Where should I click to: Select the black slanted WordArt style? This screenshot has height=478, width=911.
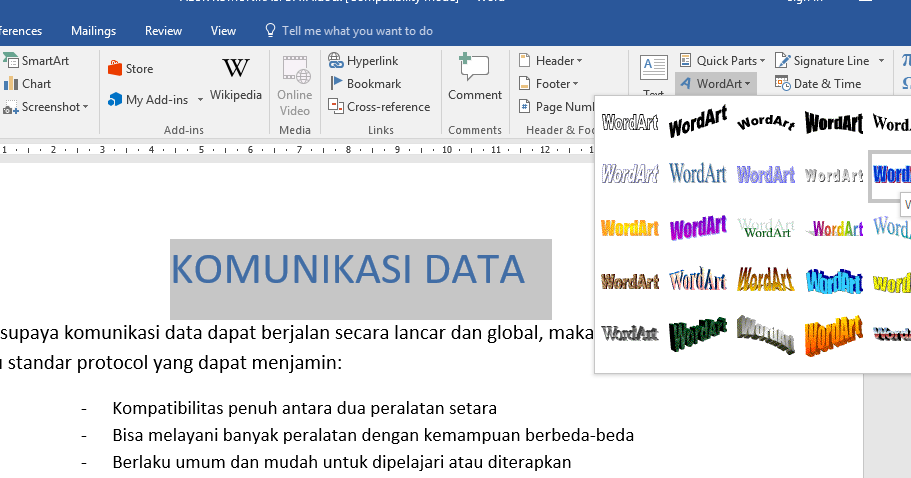pyautogui.click(x=698, y=122)
